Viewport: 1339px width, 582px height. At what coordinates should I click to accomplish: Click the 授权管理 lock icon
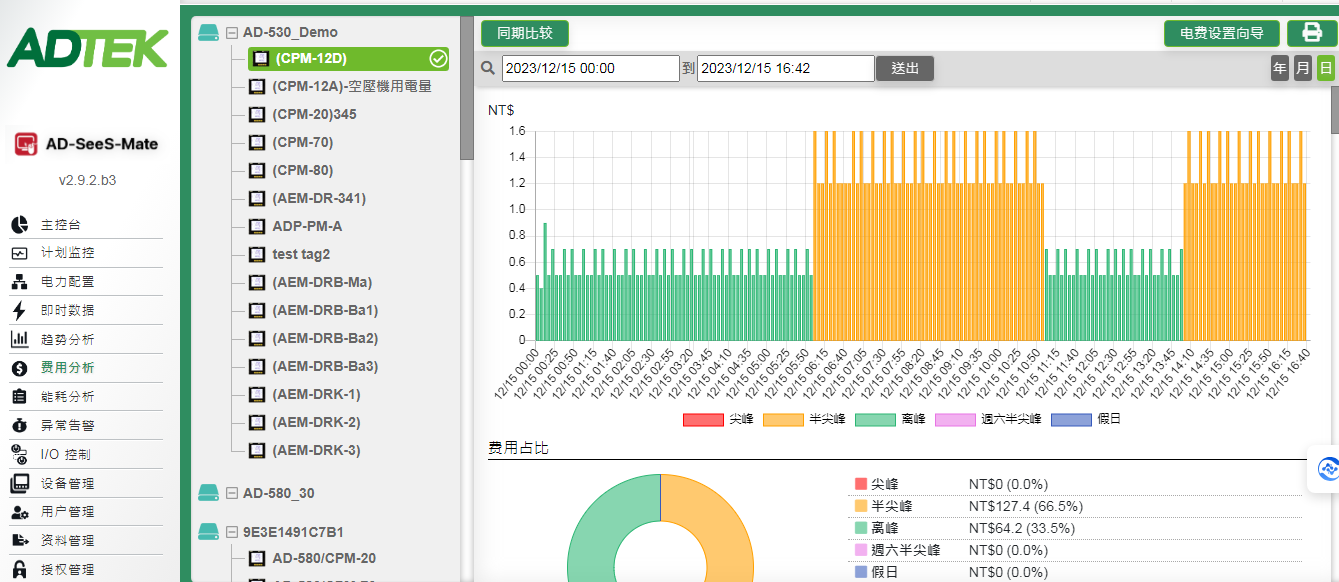click(19, 570)
